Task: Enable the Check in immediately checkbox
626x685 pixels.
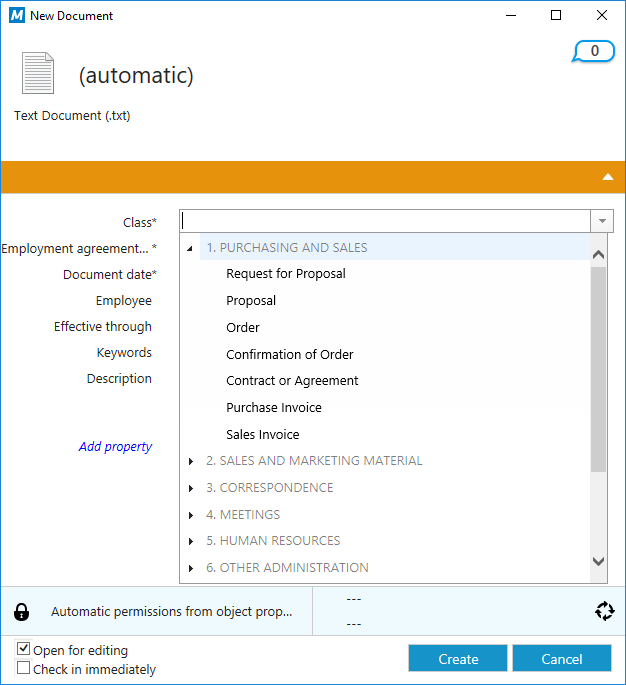Action: coord(23,668)
